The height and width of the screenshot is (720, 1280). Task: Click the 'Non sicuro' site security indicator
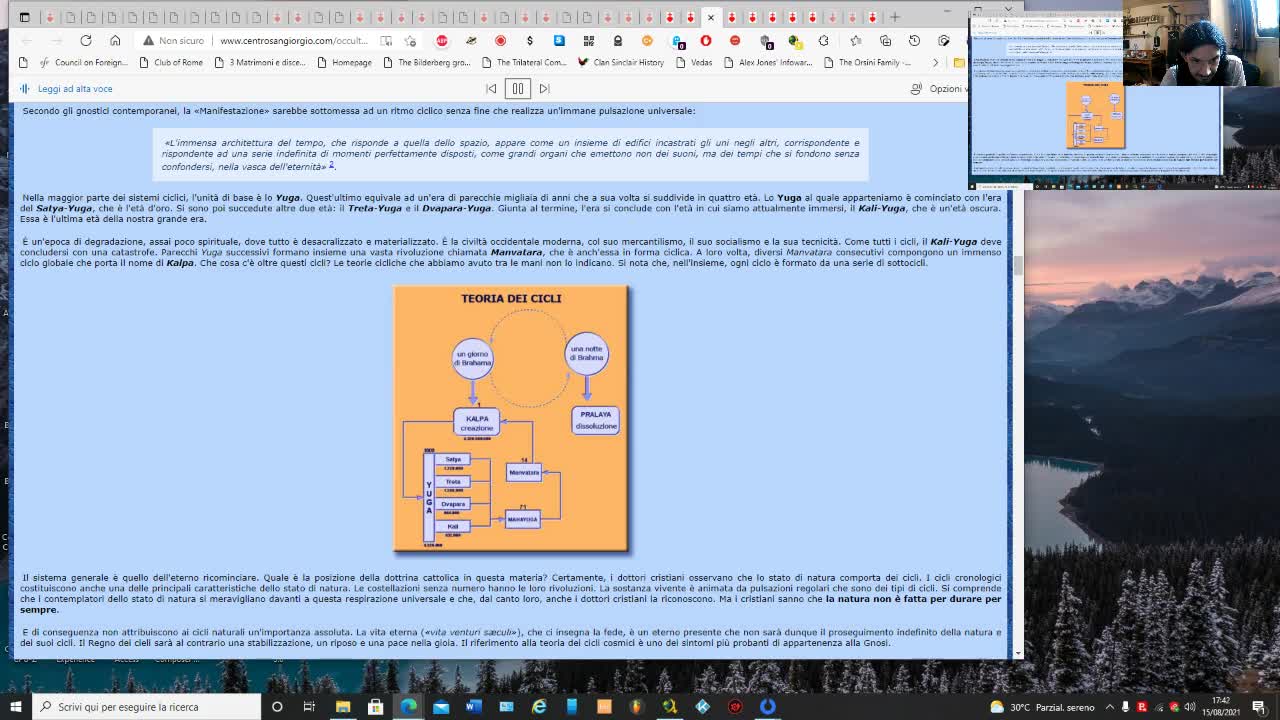click(173, 41)
